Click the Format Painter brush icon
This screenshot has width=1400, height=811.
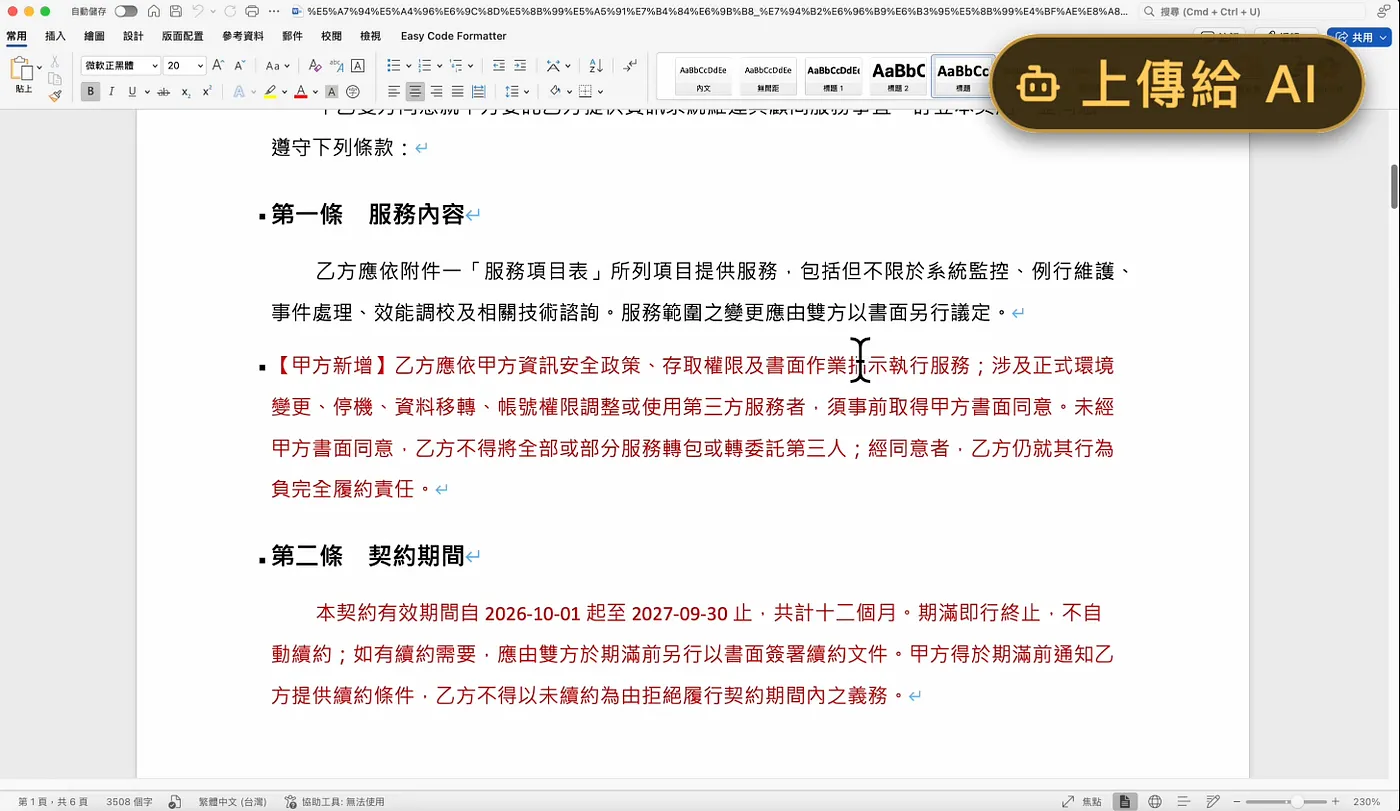coord(55,96)
